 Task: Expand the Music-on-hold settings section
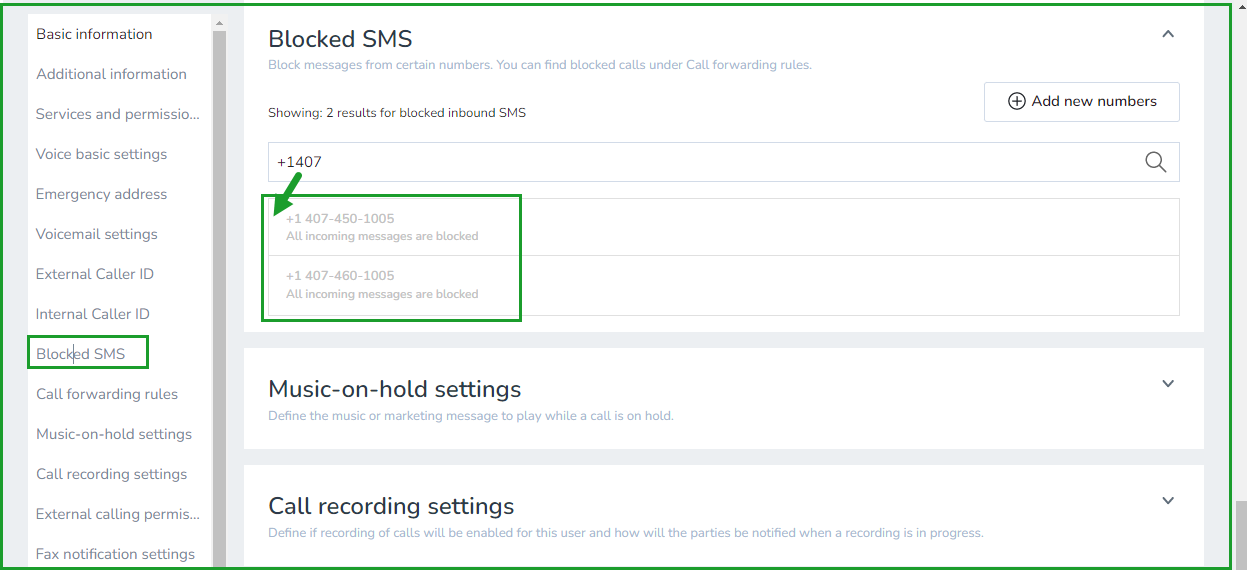coord(1167,384)
